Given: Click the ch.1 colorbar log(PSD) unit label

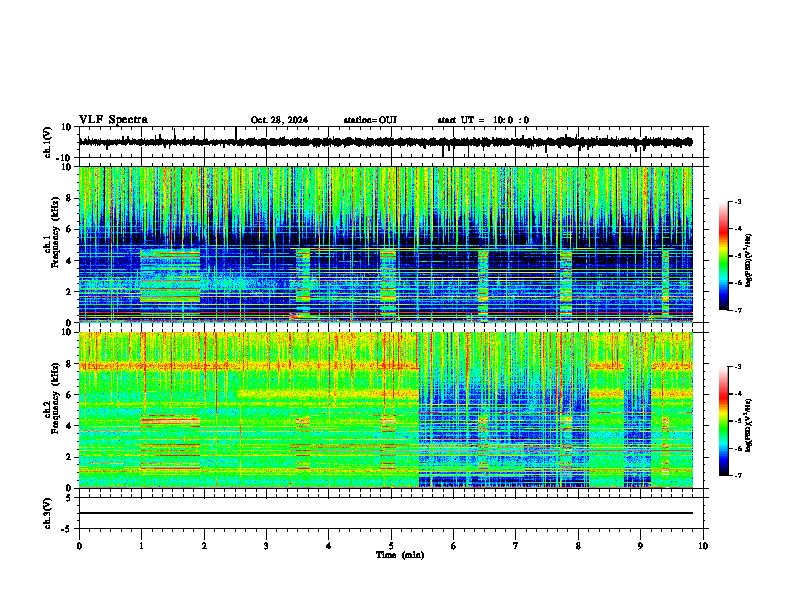Looking at the screenshot, I should 749,260.
